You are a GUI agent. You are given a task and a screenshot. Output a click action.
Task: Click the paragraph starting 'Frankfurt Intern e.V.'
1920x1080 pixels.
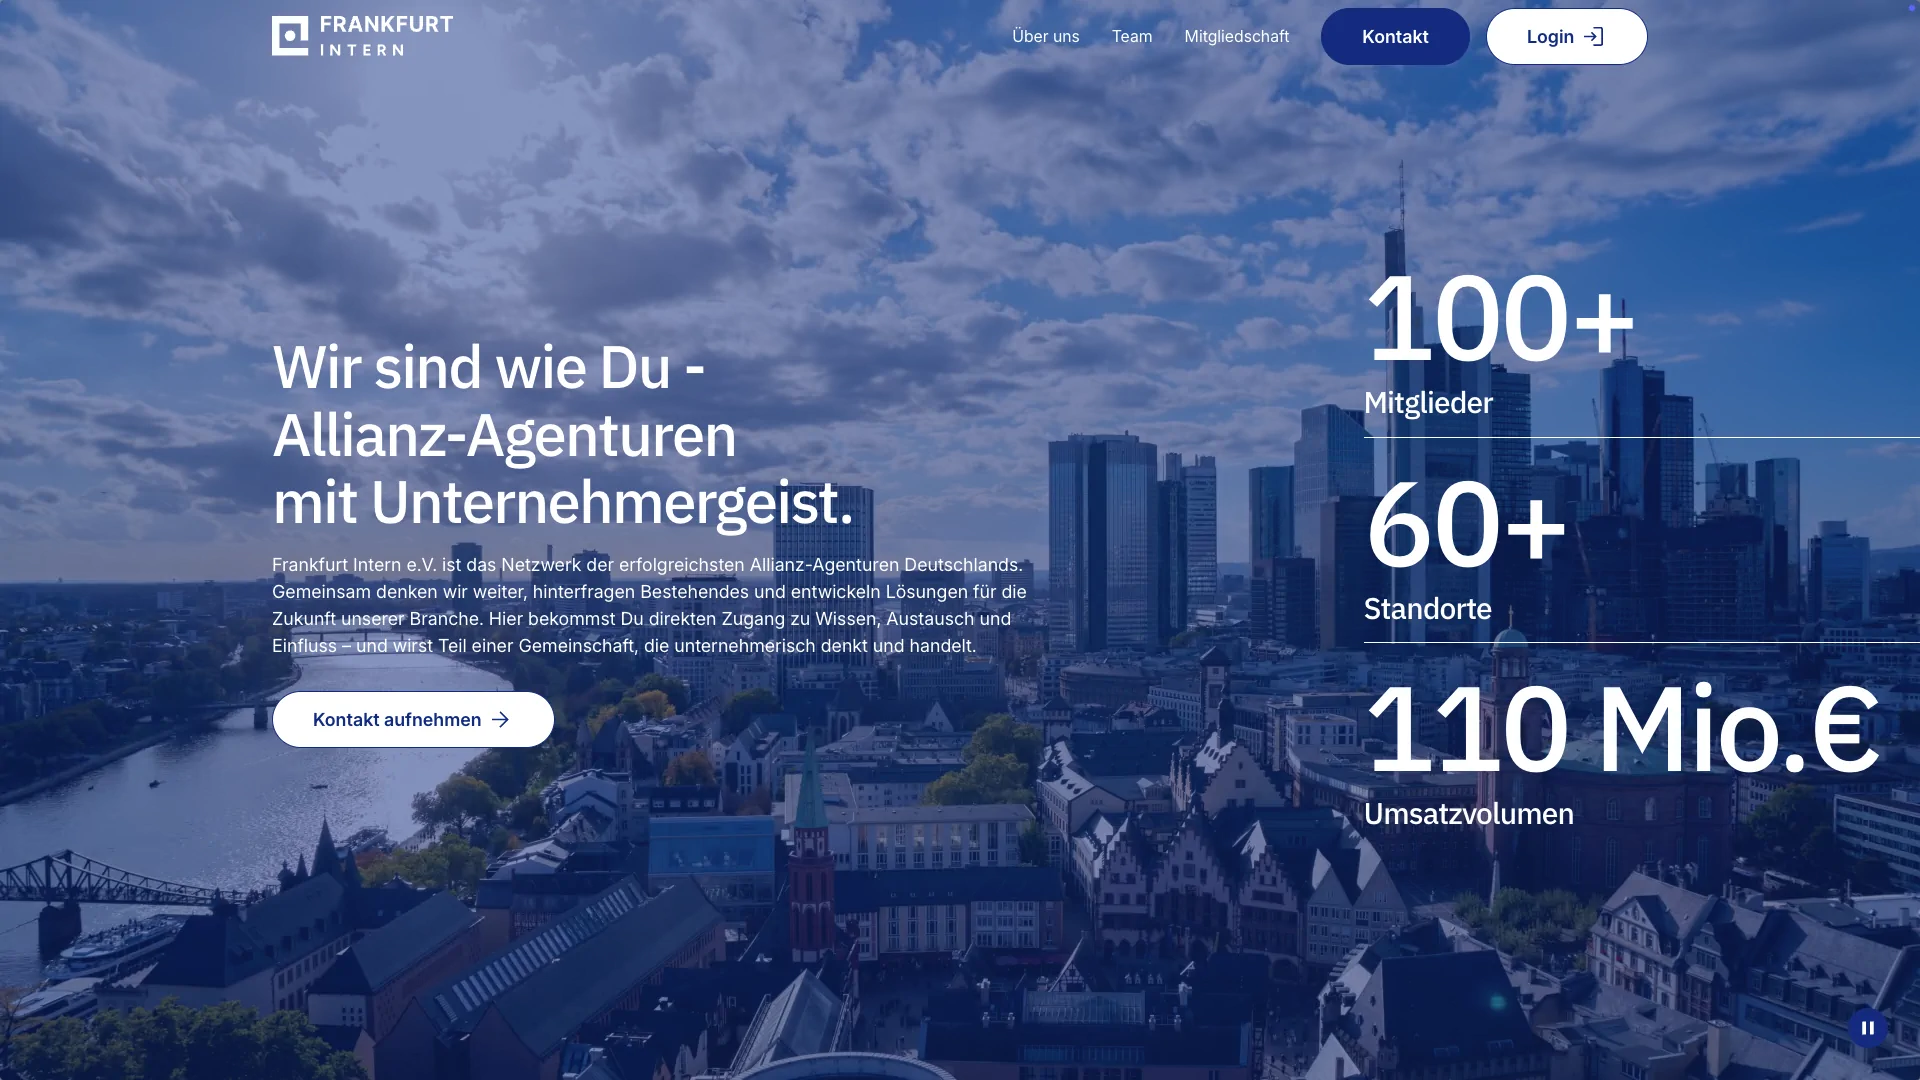pos(650,605)
